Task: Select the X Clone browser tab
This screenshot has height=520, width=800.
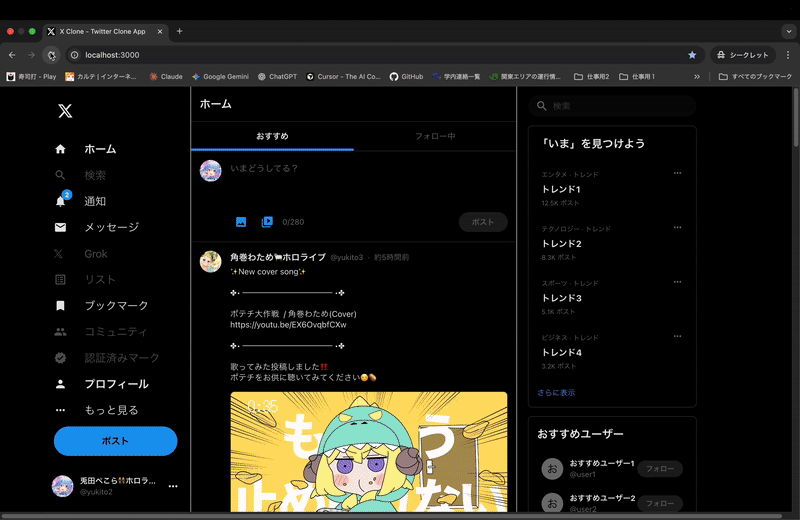Action: (105, 31)
